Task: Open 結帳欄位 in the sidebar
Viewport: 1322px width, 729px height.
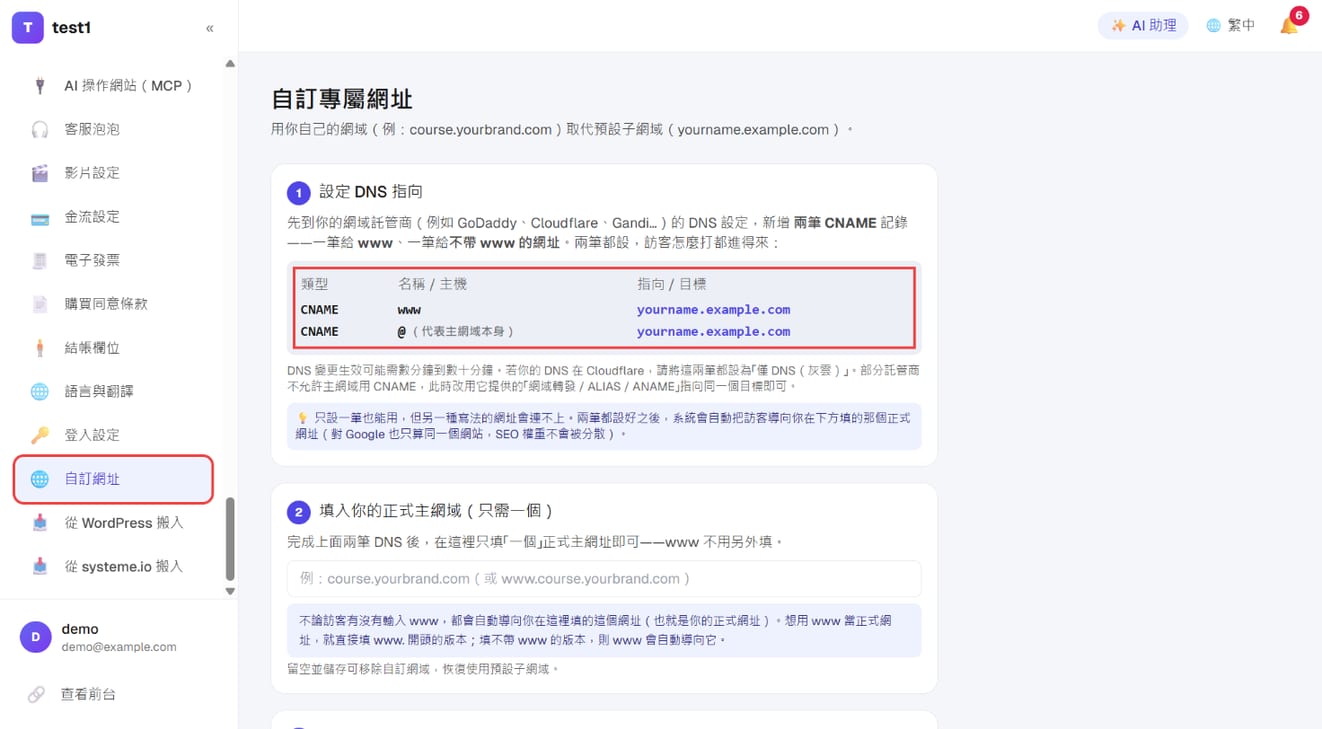Action: [113, 348]
